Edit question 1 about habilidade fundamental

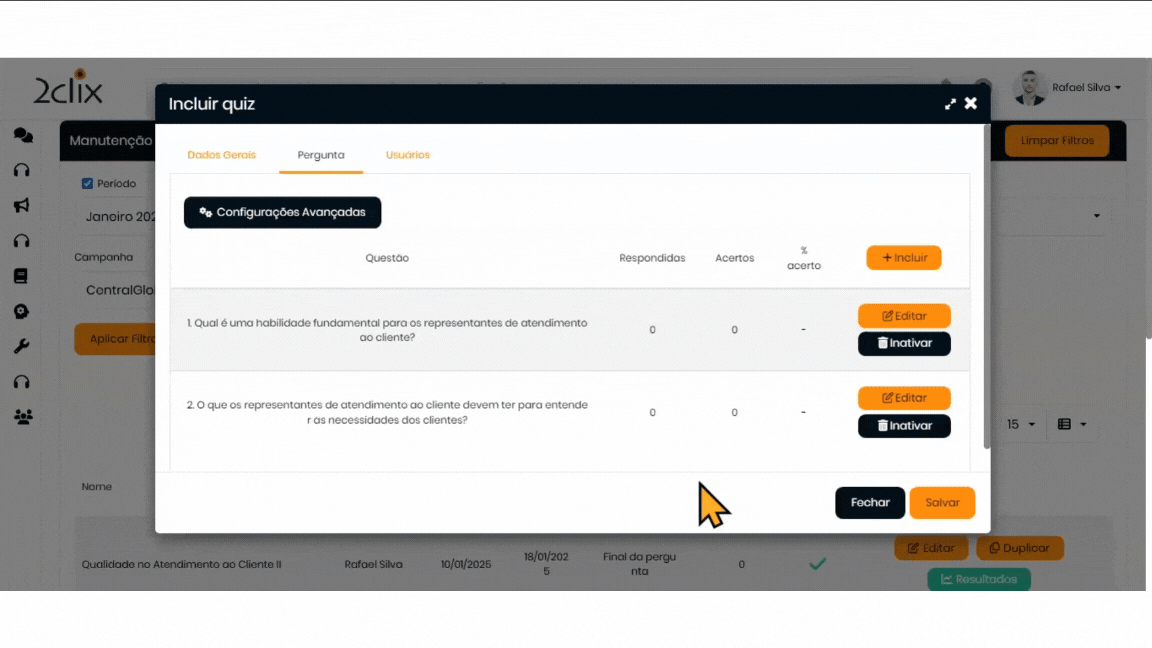904,316
